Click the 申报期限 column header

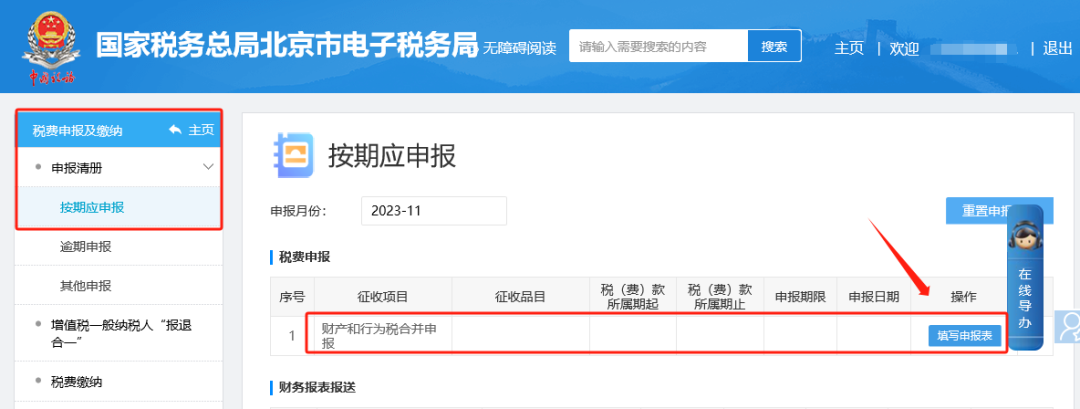tap(800, 297)
